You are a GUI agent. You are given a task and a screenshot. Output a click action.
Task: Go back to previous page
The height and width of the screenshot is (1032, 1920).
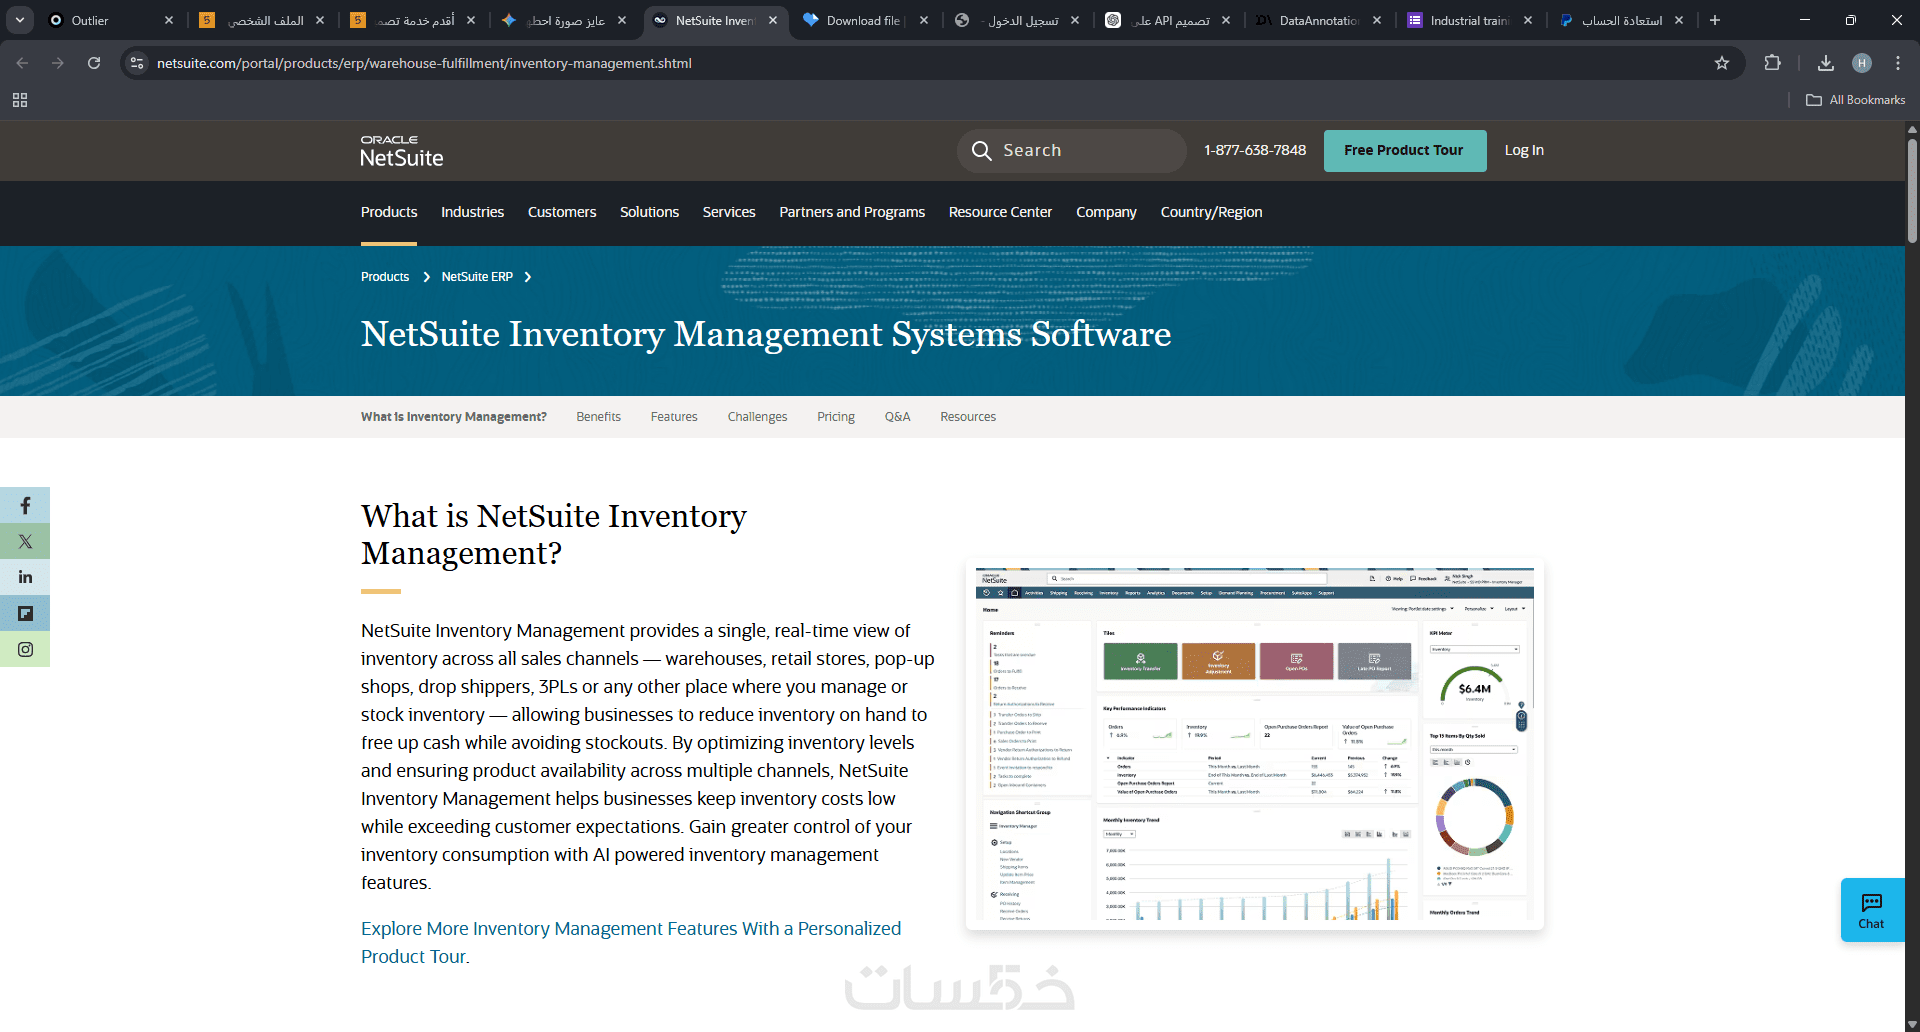pyautogui.click(x=22, y=63)
